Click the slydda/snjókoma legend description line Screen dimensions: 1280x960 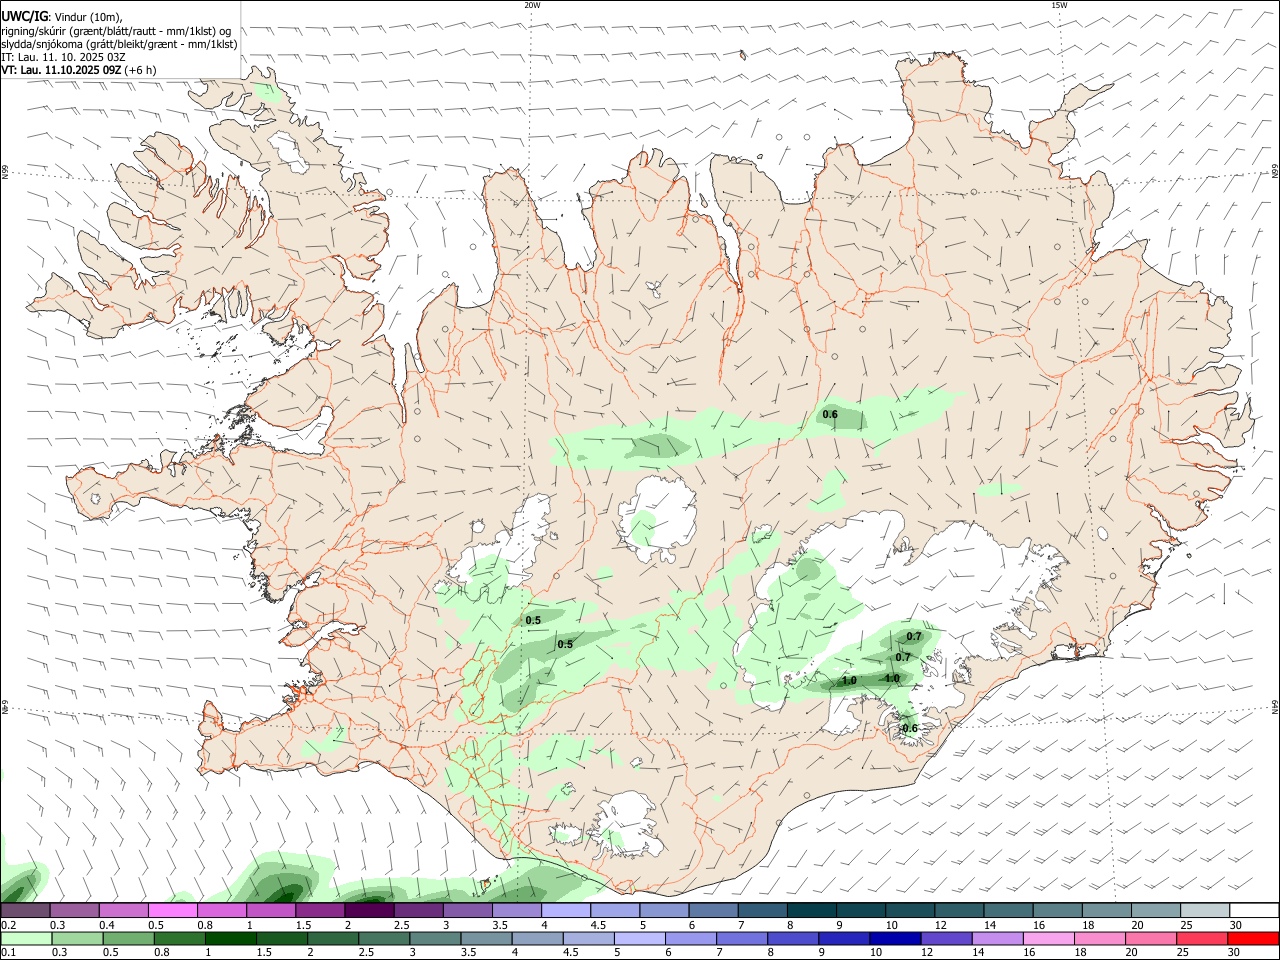point(119,44)
